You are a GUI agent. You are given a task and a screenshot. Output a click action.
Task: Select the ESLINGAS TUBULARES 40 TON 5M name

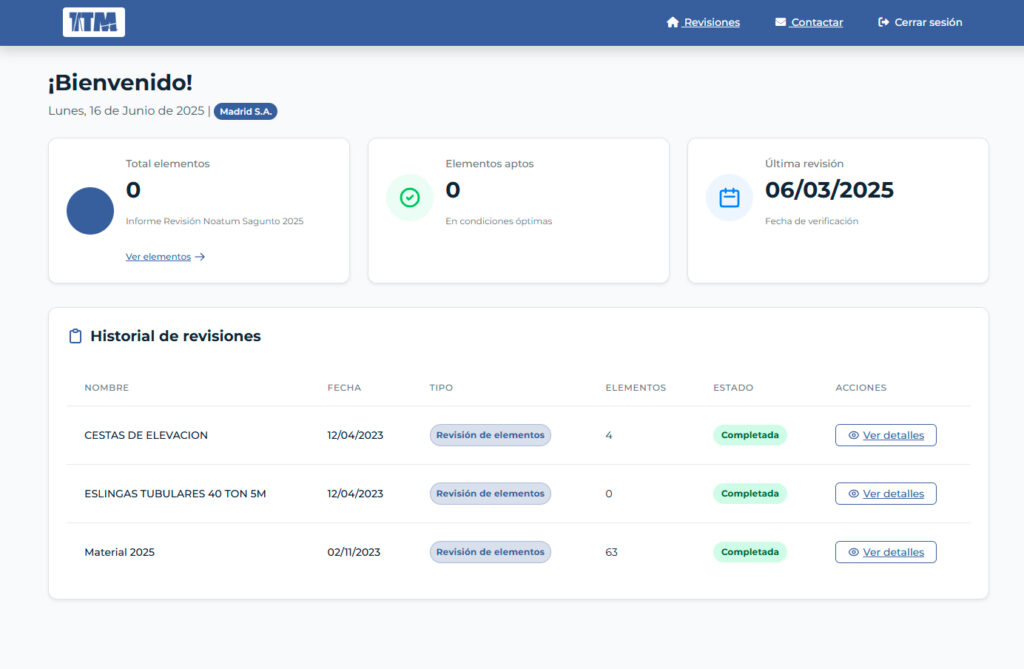(175, 494)
